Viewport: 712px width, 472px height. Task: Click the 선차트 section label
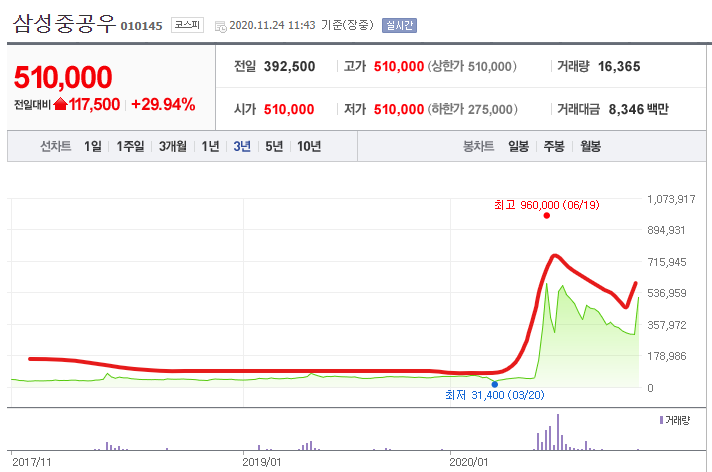55,146
